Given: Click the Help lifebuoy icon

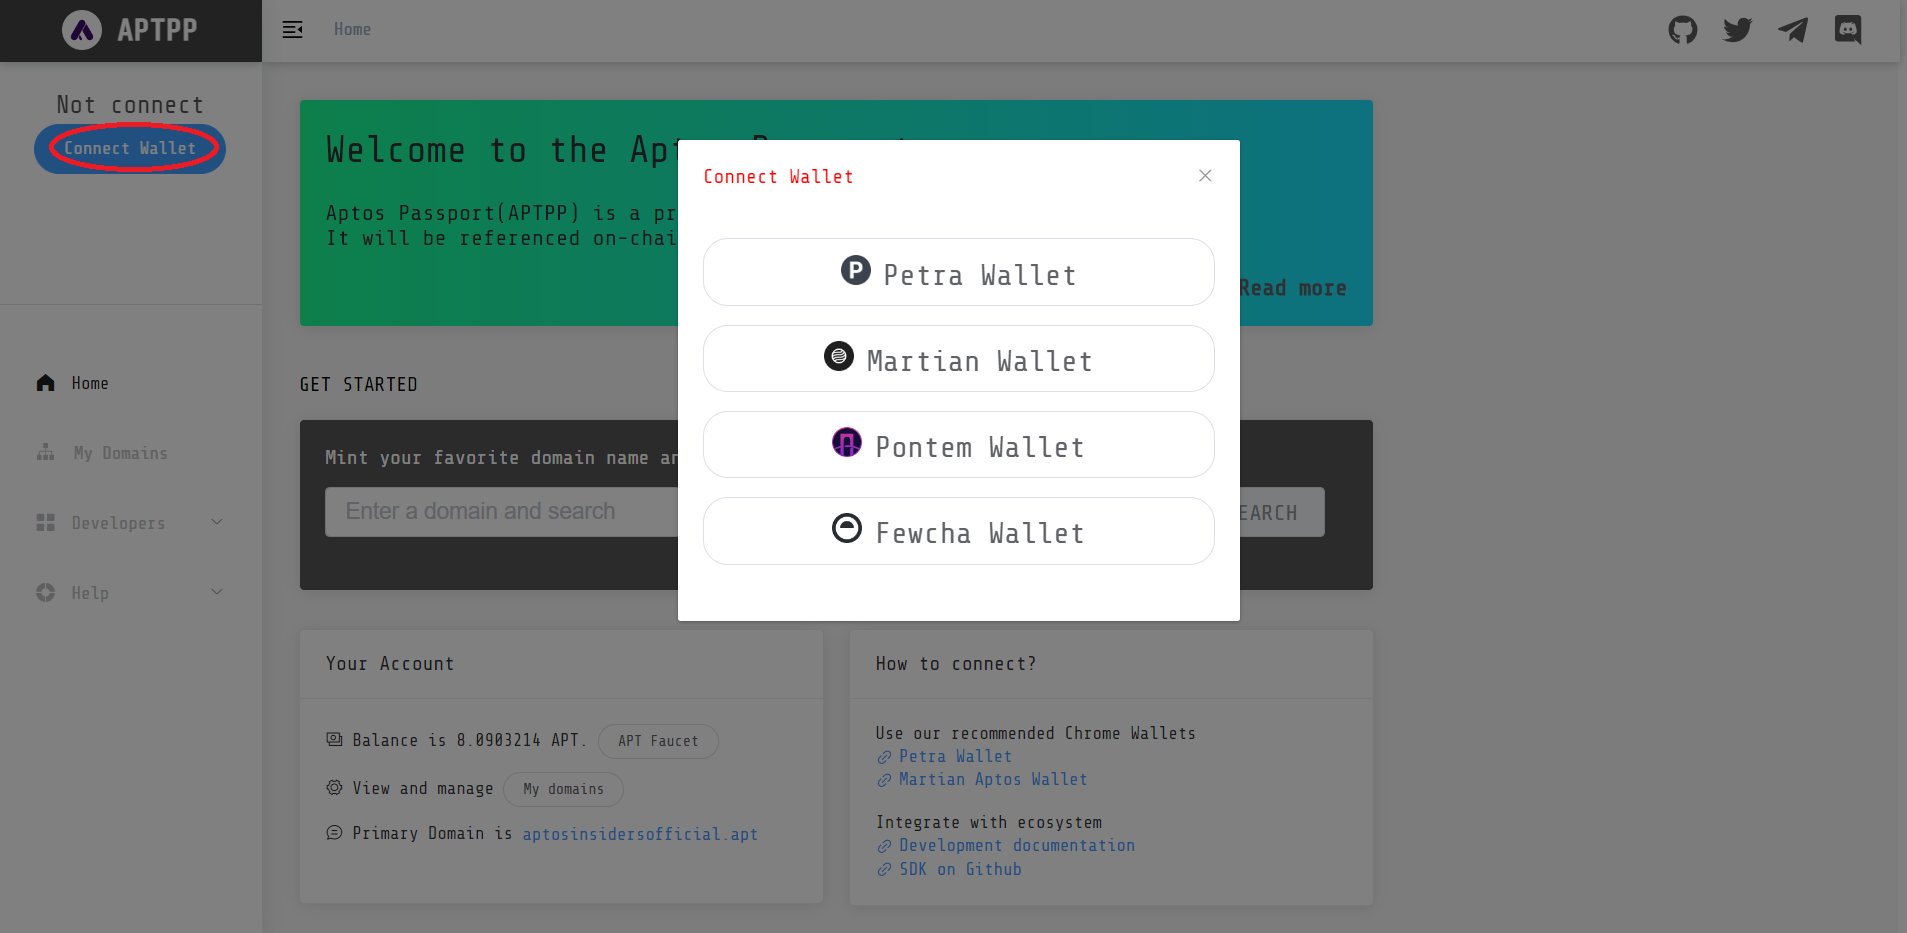Looking at the screenshot, I should (x=46, y=593).
